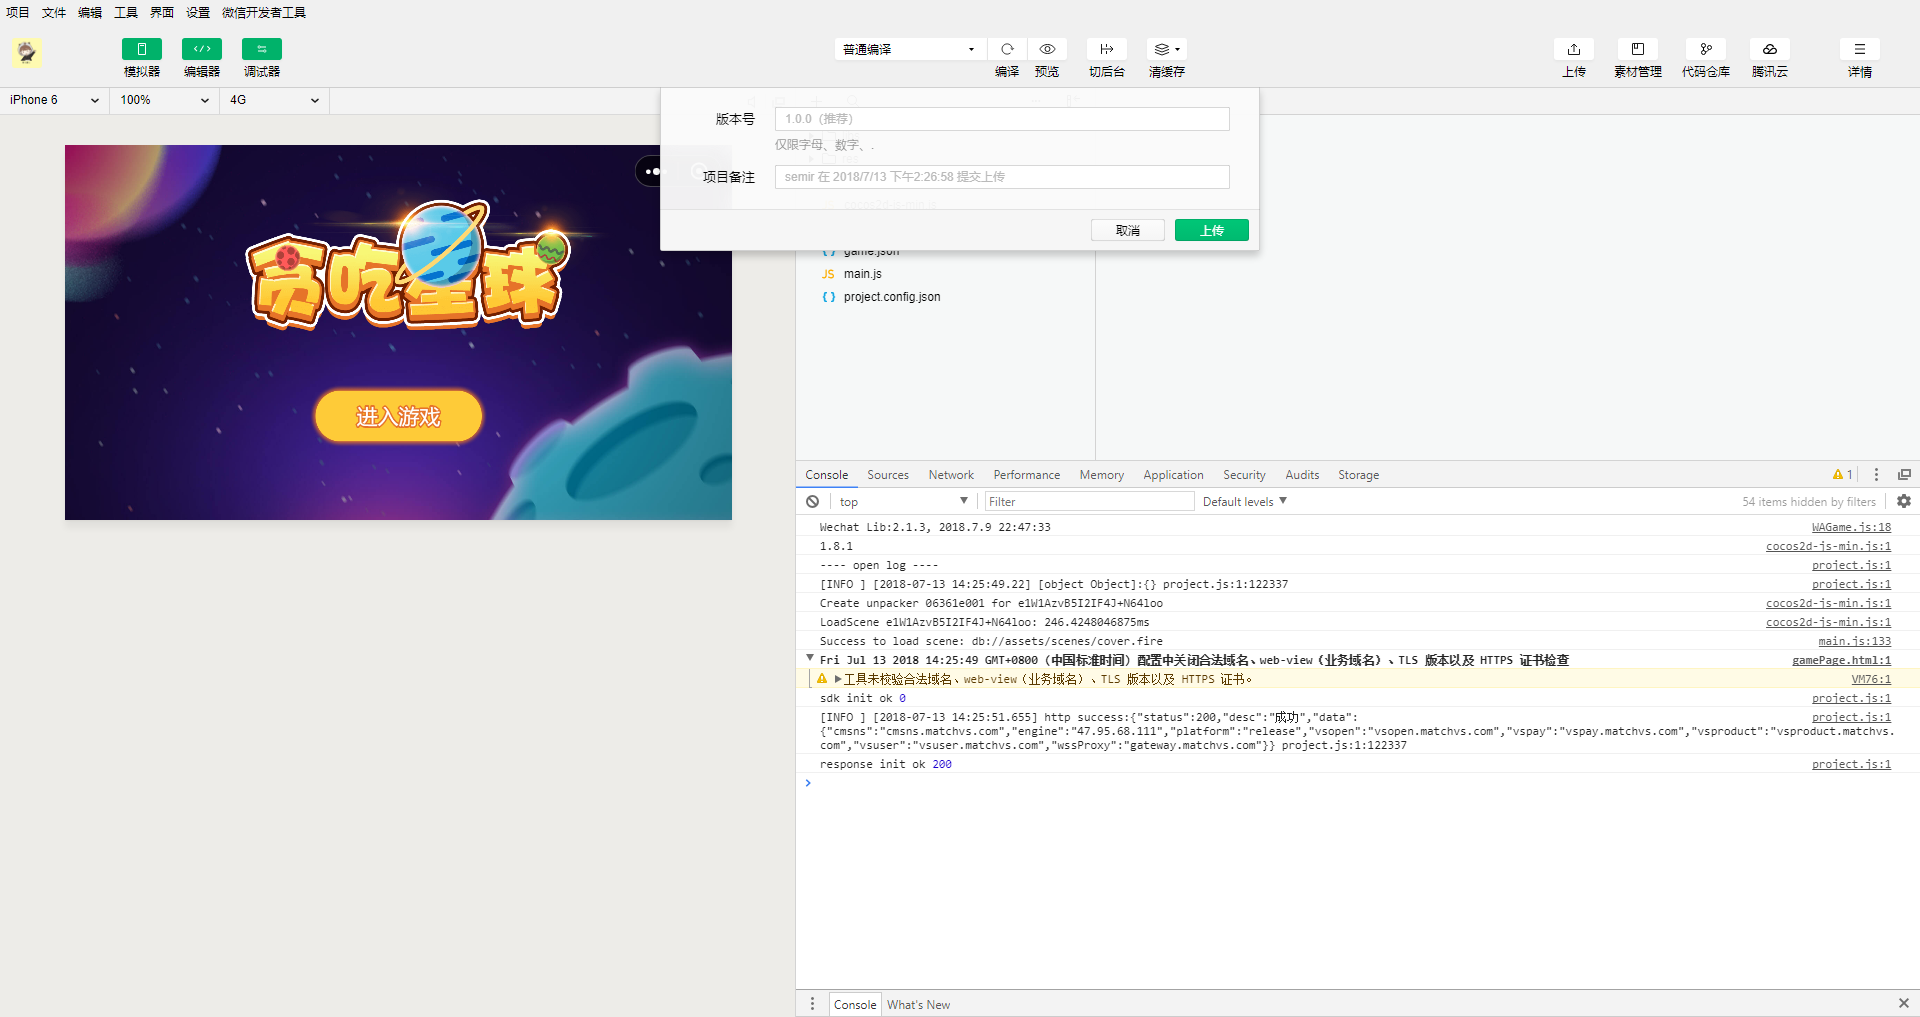
Task: Open console settings gear icon
Action: coord(1904,502)
